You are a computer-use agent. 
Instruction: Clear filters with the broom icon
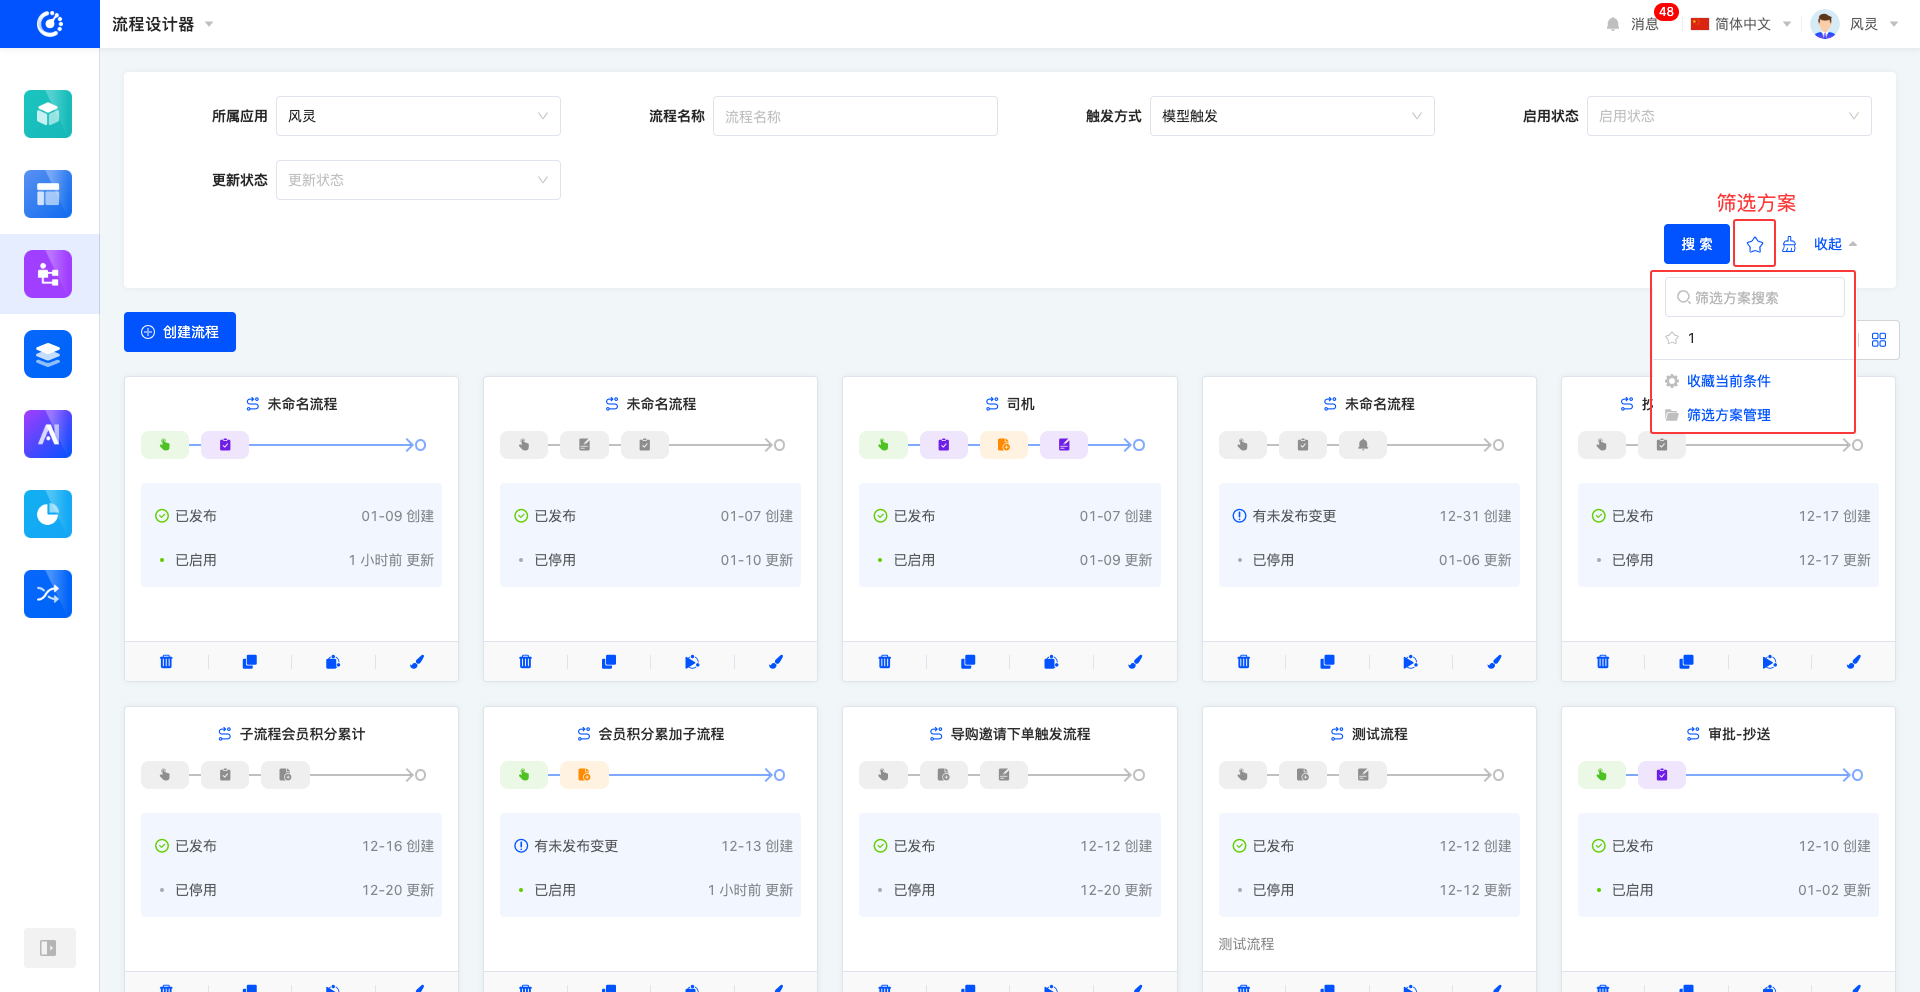(x=1789, y=244)
